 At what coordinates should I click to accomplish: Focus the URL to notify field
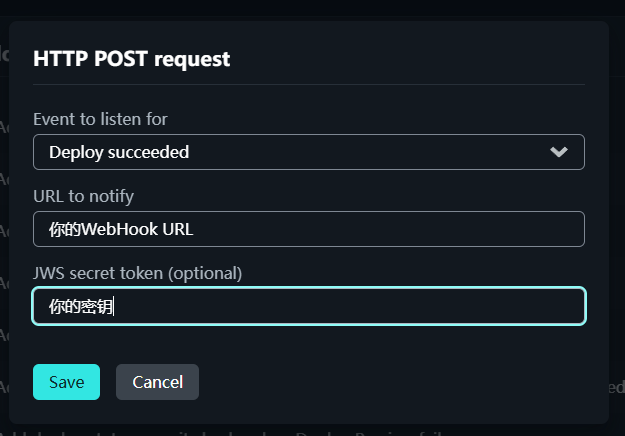click(308, 229)
